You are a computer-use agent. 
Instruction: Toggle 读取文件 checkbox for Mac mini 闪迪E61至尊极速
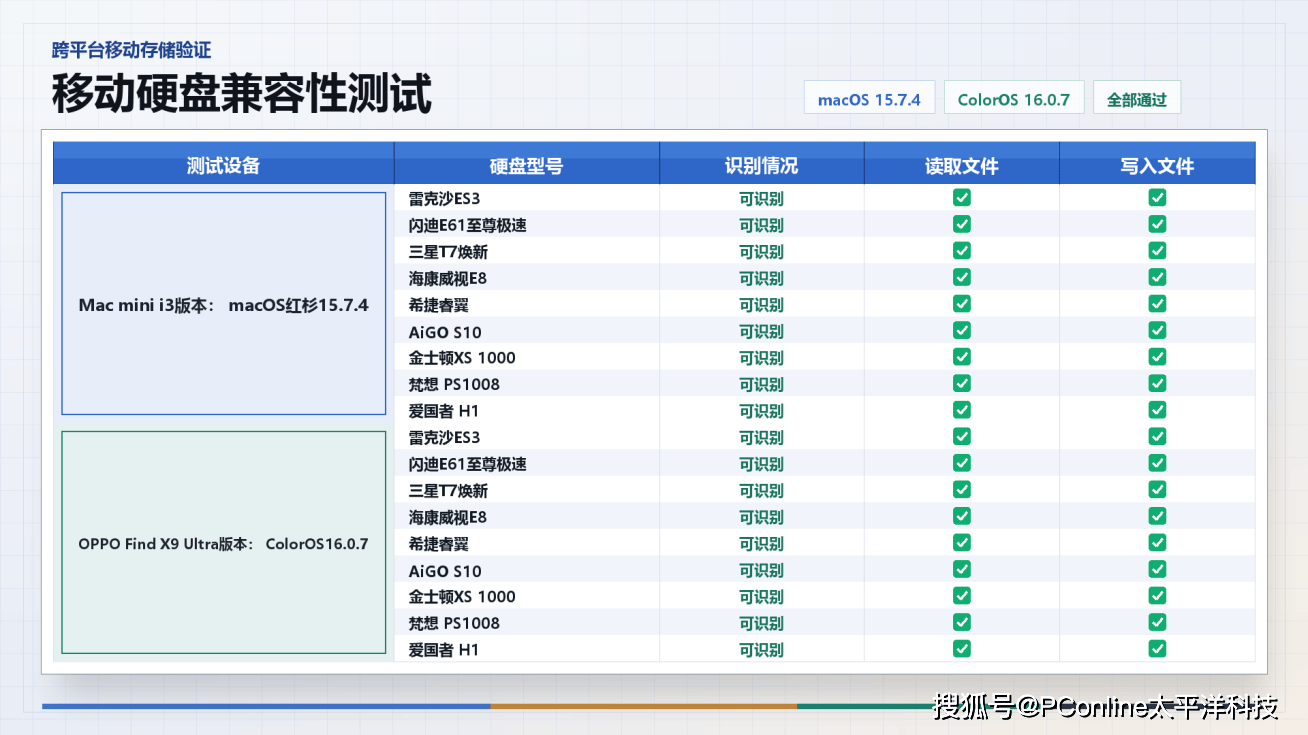pyautogui.click(x=962, y=224)
